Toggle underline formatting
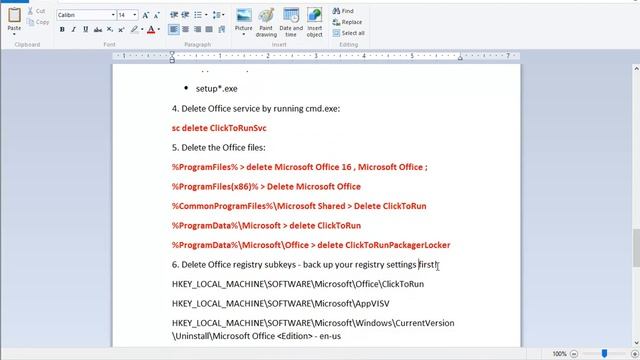The width and height of the screenshot is (640, 360). tap(86, 29)
